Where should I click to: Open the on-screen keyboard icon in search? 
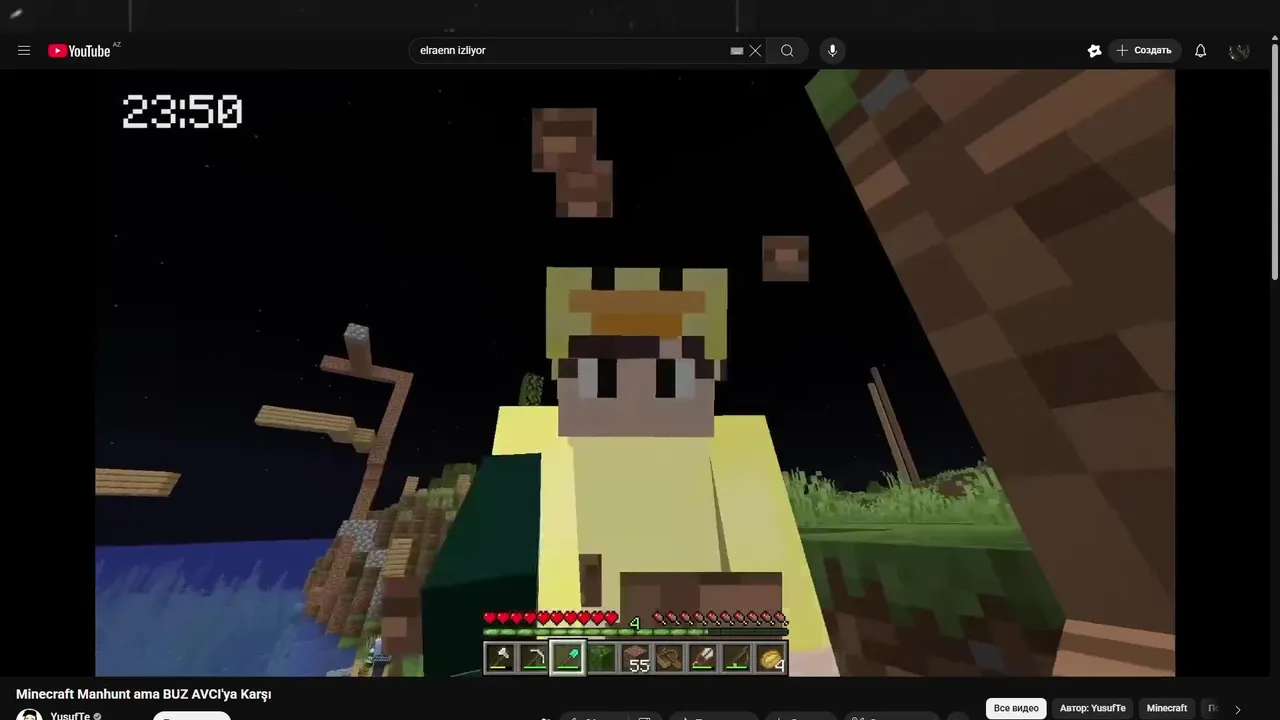point(737,51)
